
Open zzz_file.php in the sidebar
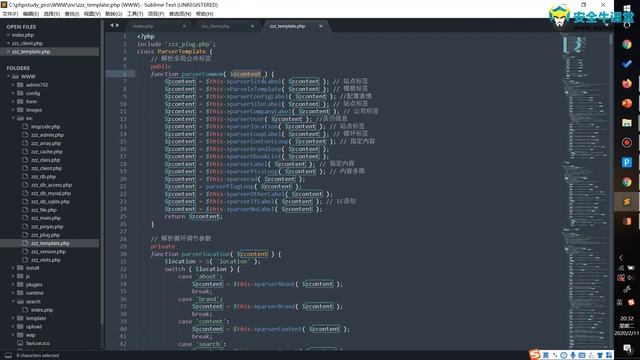44,210
